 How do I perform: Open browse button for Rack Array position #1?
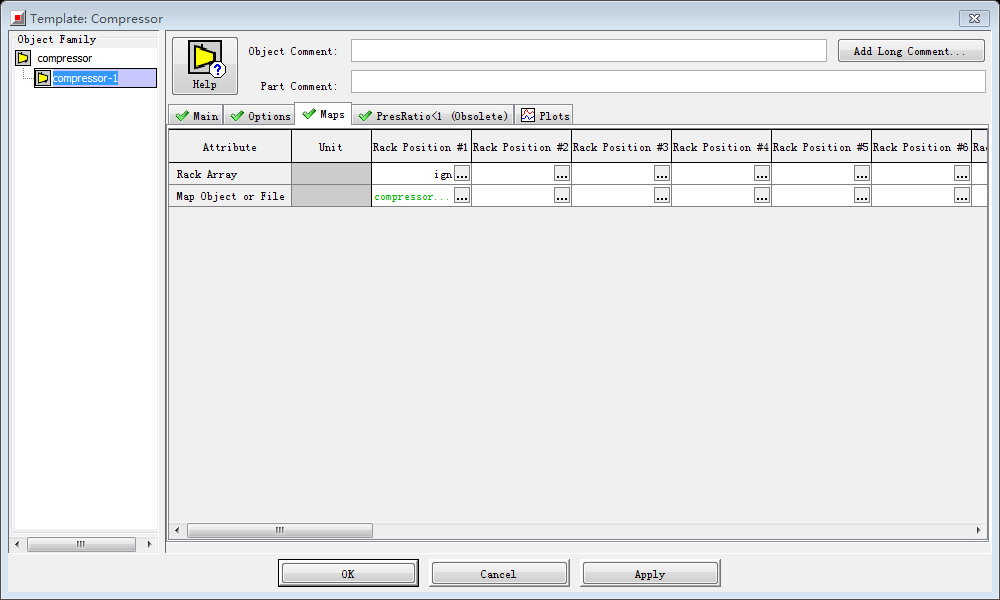(x=461, y=174)
